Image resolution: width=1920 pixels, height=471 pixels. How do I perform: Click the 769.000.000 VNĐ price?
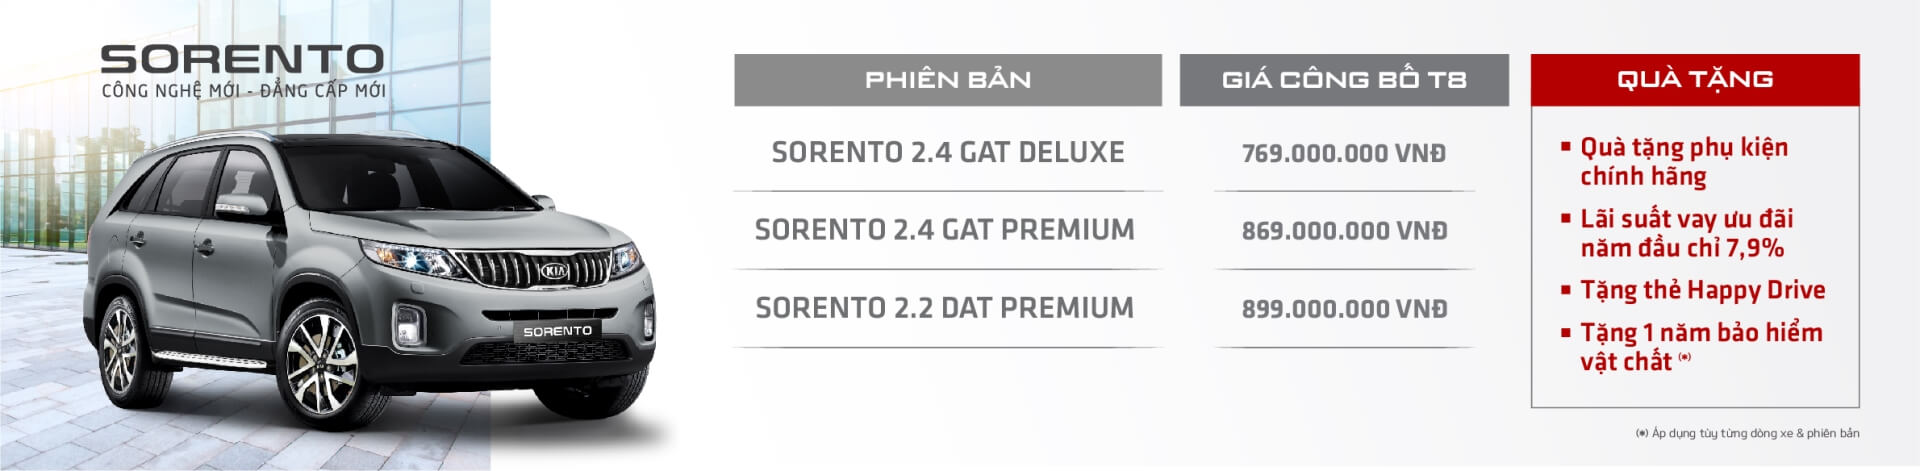(1343, 154)
